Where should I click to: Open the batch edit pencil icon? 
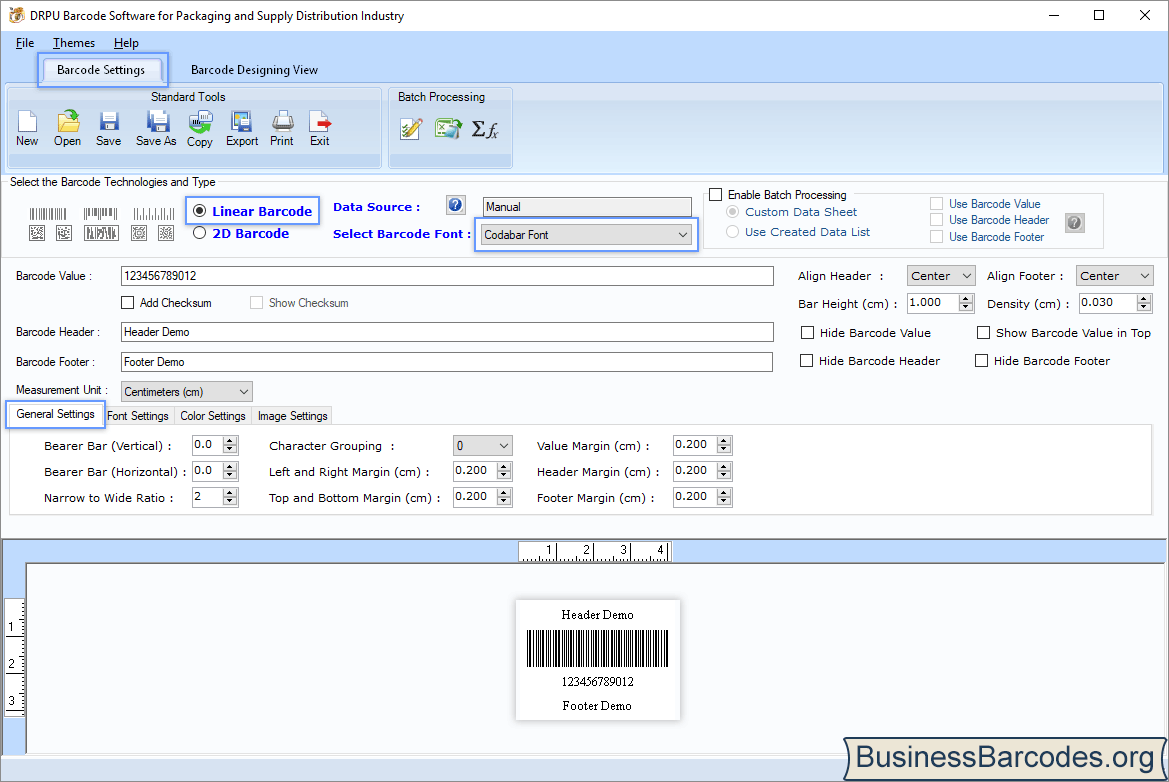[411, 129]
